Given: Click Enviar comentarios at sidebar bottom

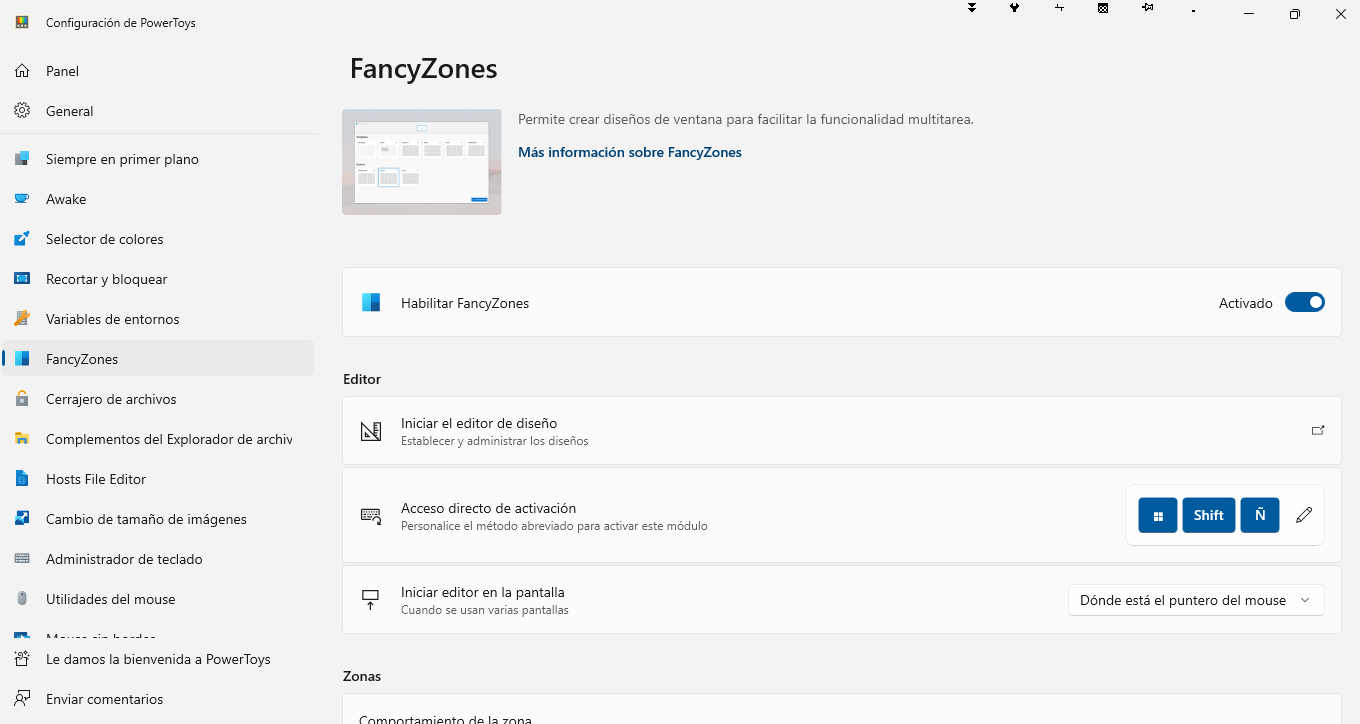Looking at the screenshot, I should point(104,699).
